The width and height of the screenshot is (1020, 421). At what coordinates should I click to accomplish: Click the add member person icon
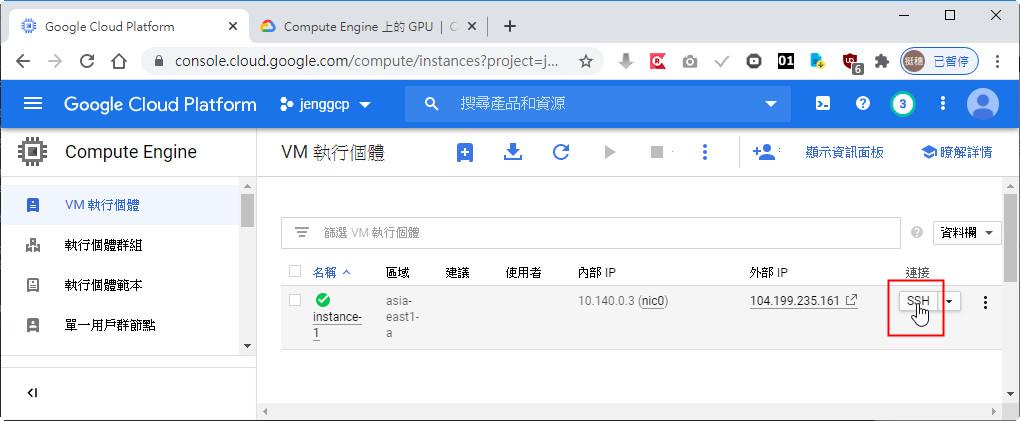coord(764,152)
